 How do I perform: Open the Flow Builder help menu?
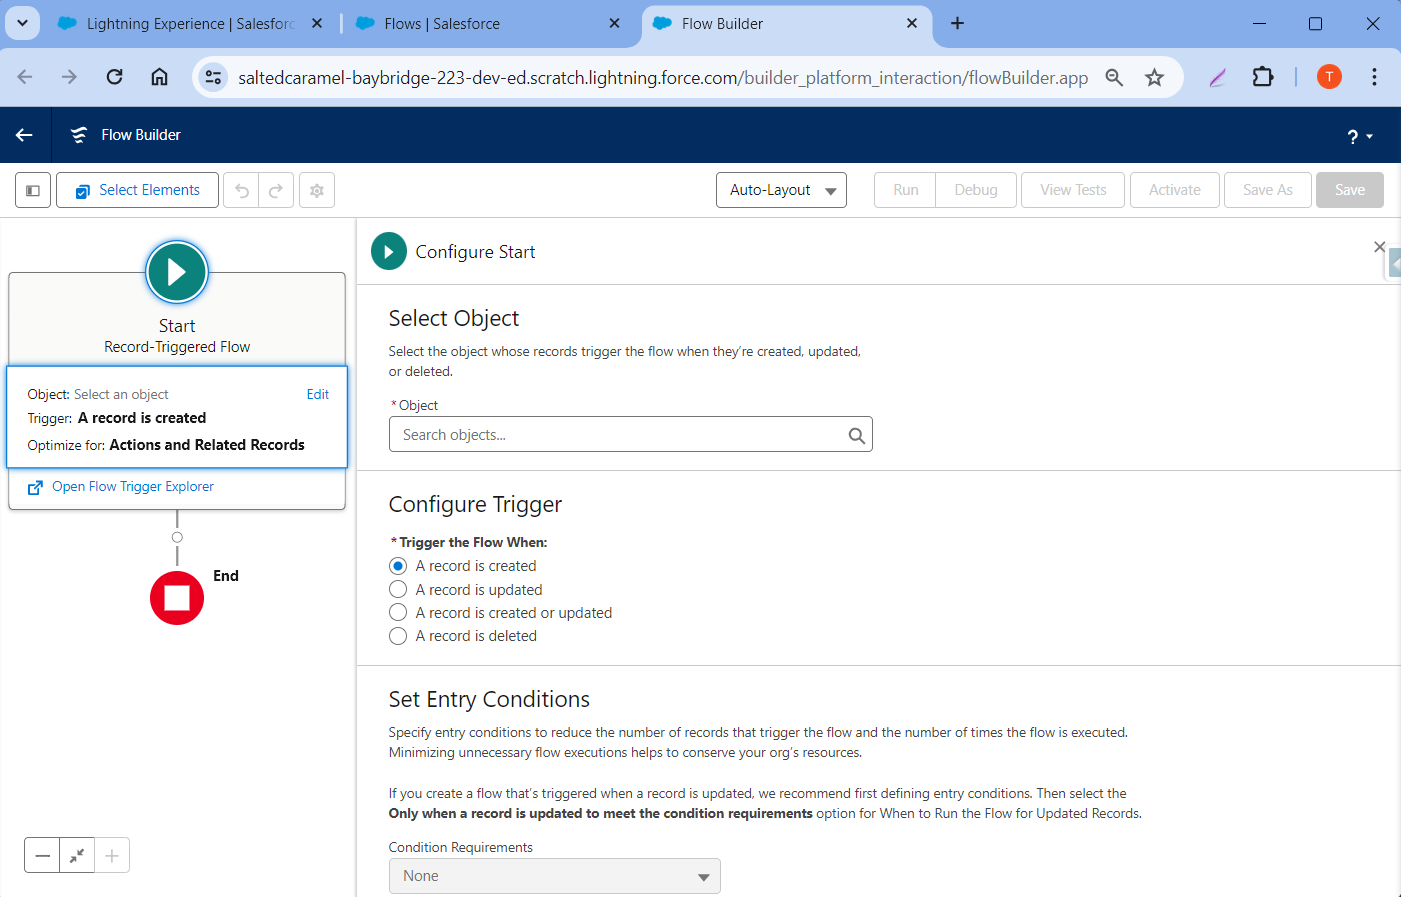pyautogui.click(x=1359, y=137)
